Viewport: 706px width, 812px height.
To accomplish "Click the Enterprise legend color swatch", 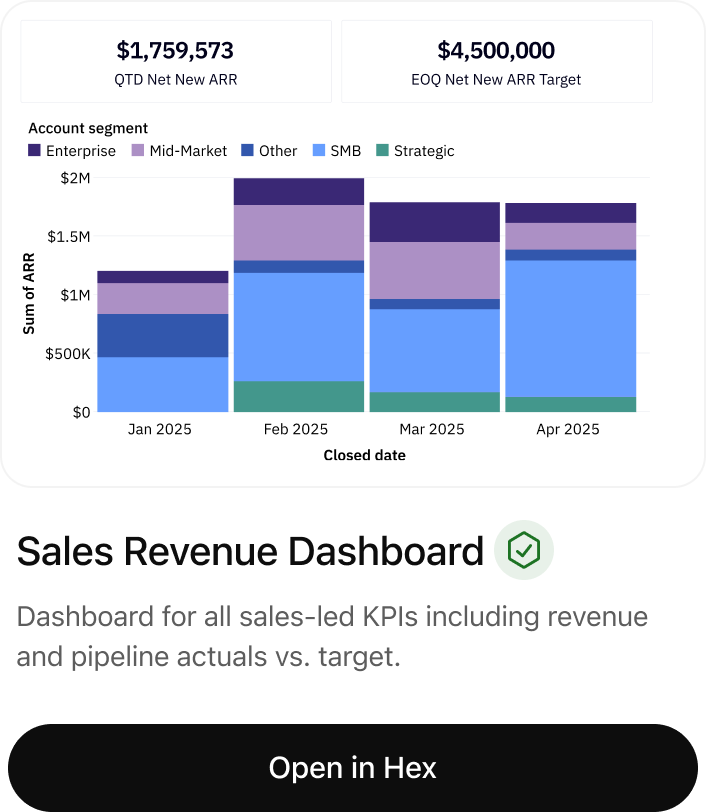I will pyautogui.click(x=35, y=151).
